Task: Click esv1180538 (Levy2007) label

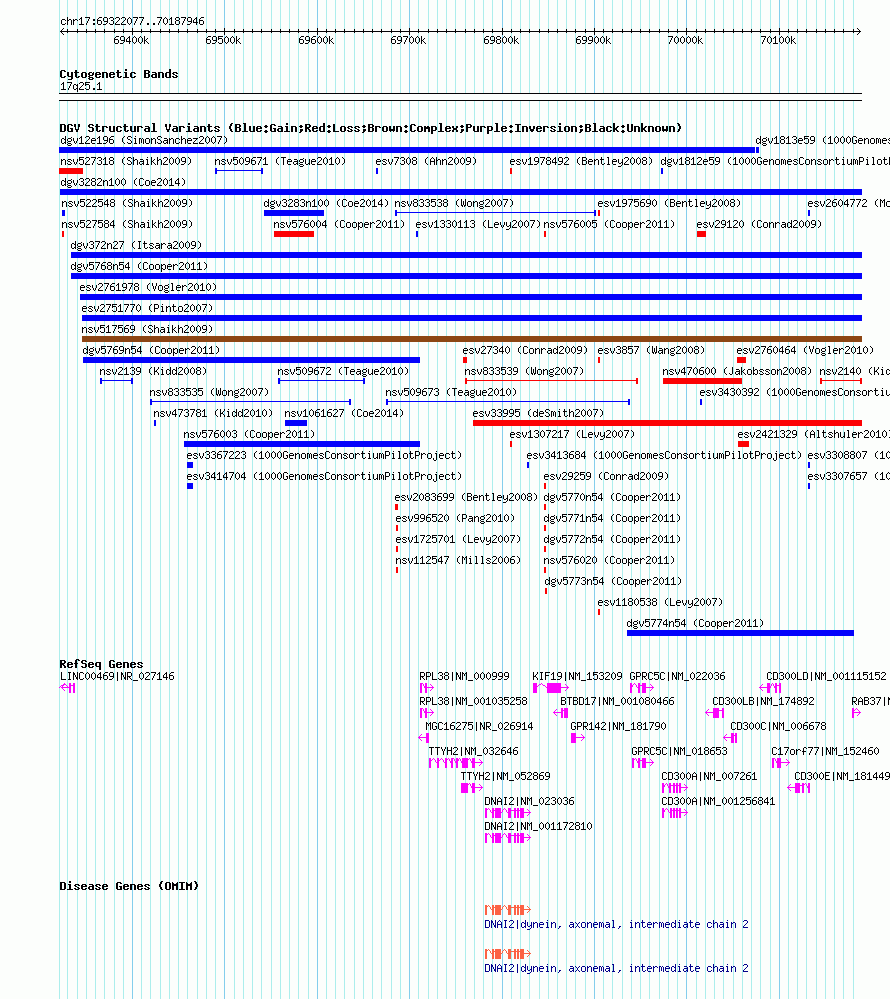Action: pos(660,603)
